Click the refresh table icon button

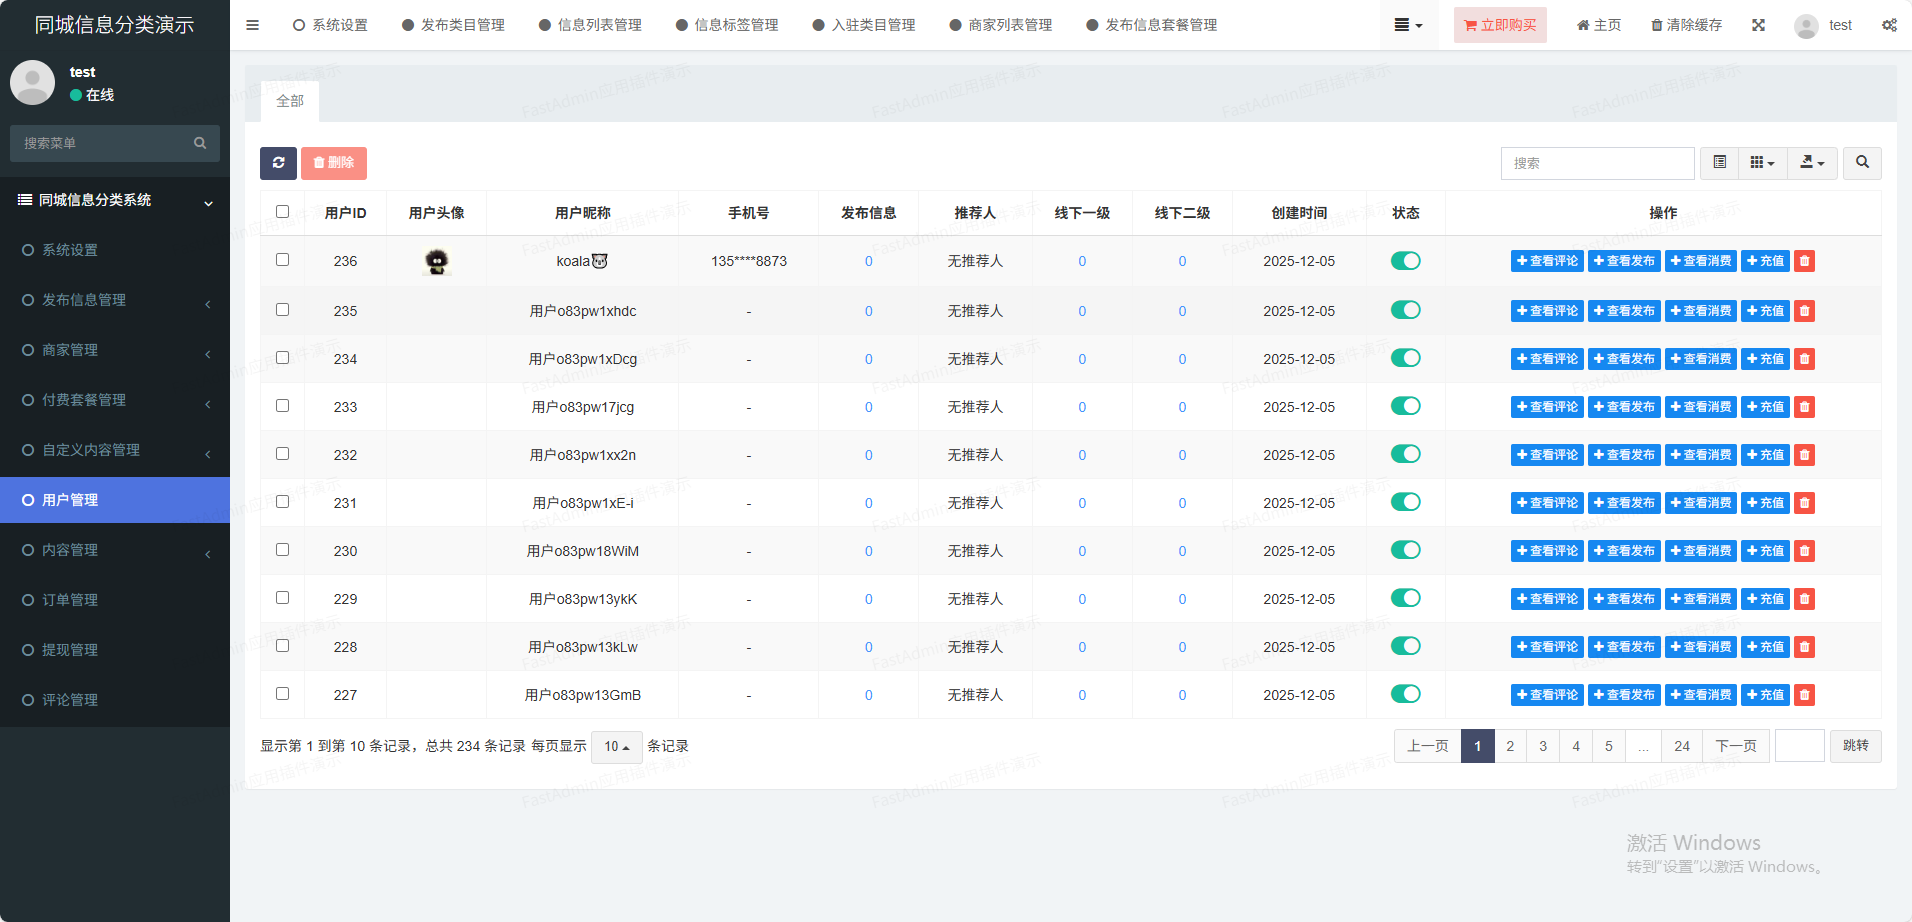coord(278,163)
